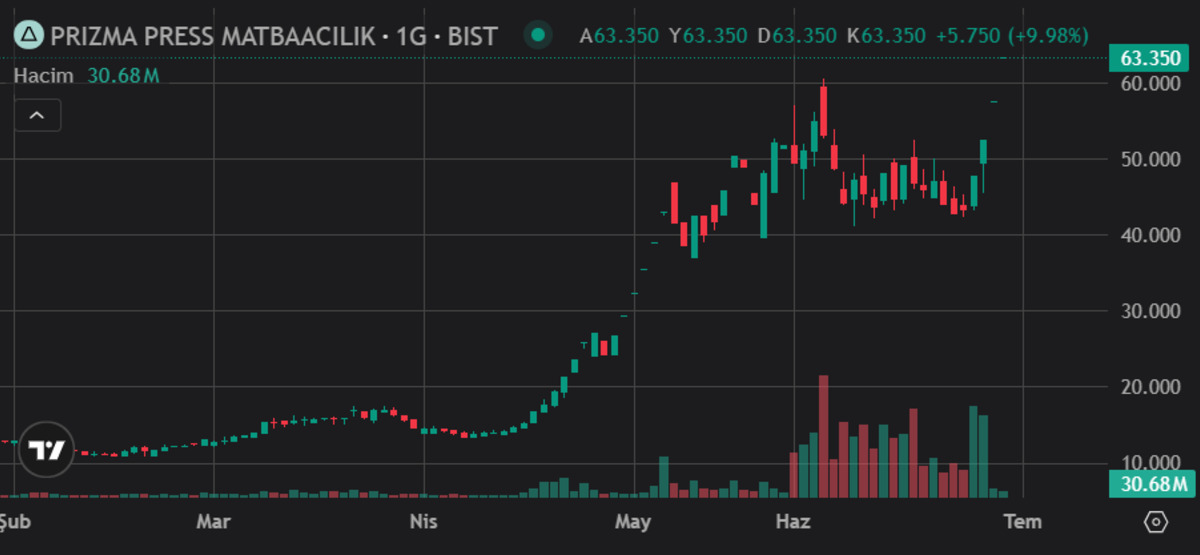Screen dimensions: 1200x555
Task: Click the 50.000 price axis label
Action: click(x=1151, y=159)
